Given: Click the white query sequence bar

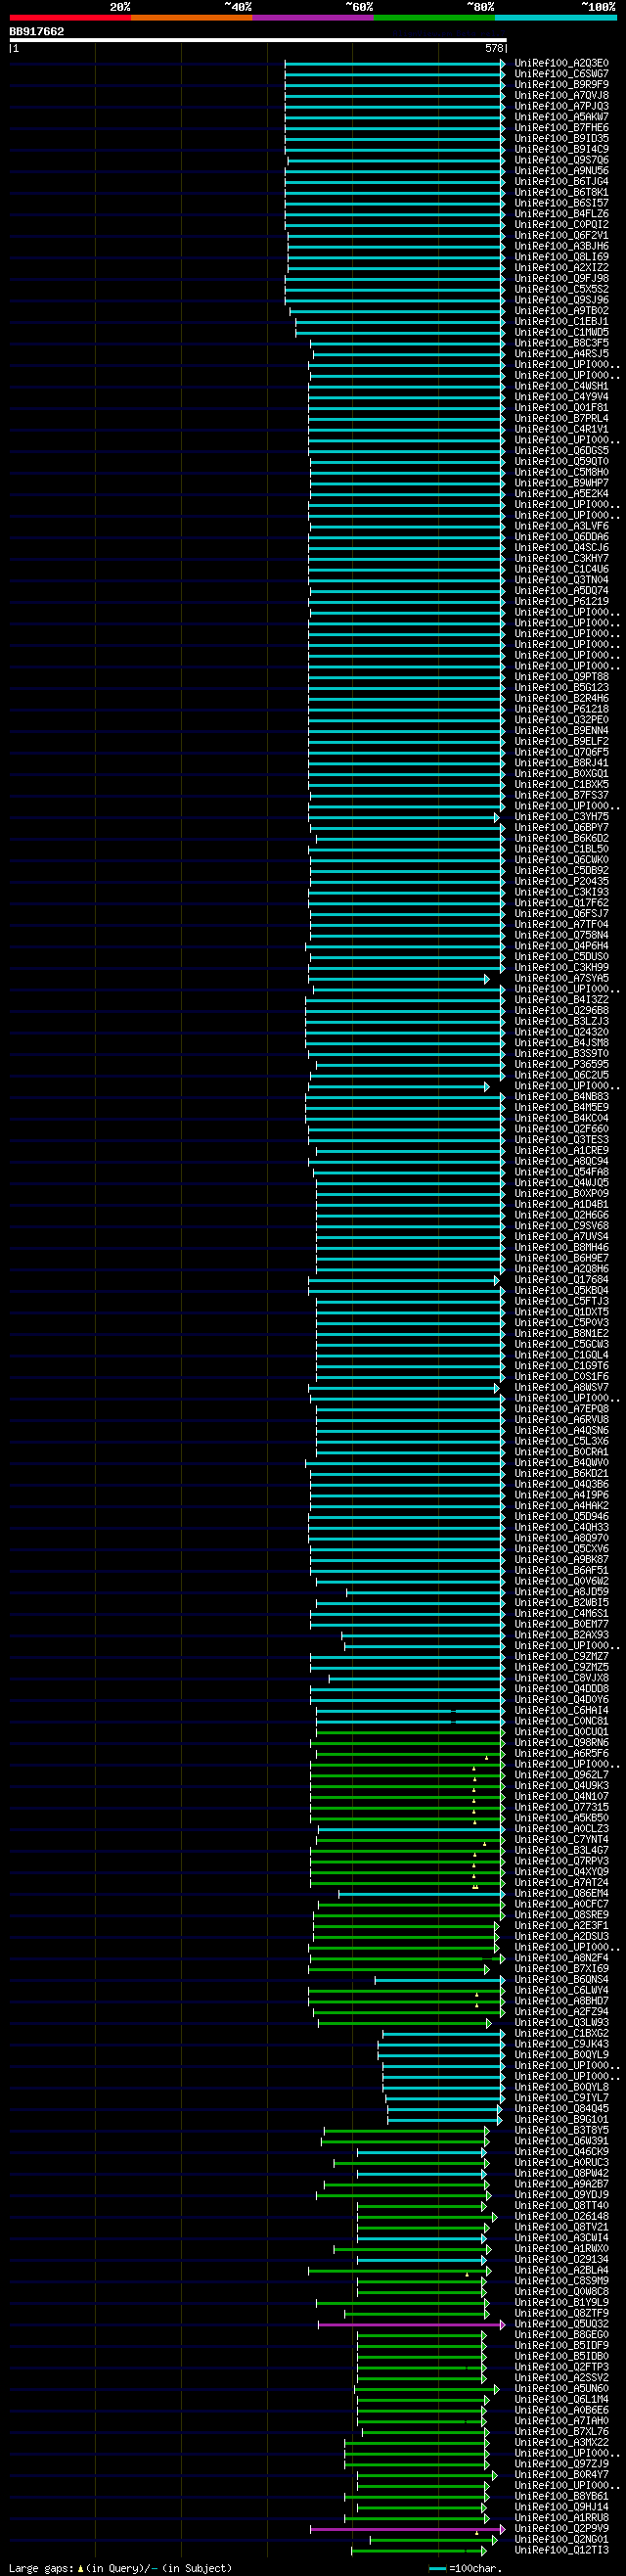Looking at the screenshot, I should [x=258, y=40].
